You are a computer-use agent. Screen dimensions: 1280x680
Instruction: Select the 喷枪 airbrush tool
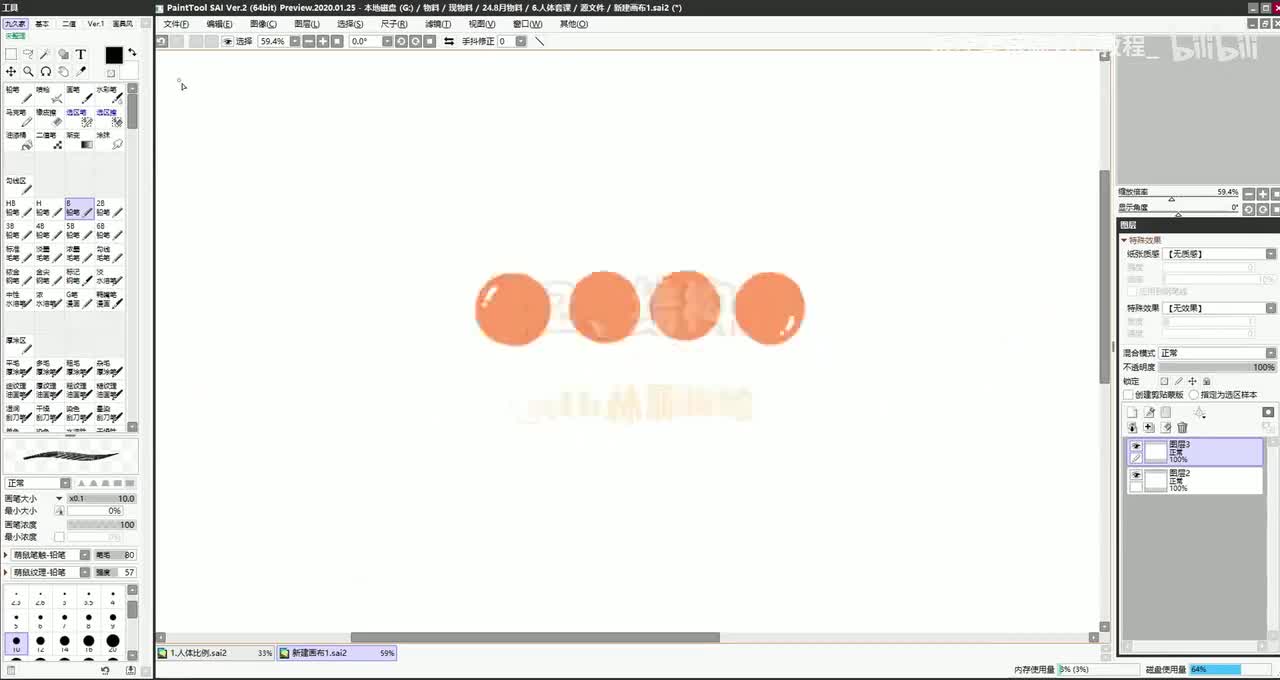[x=49, y=95]
